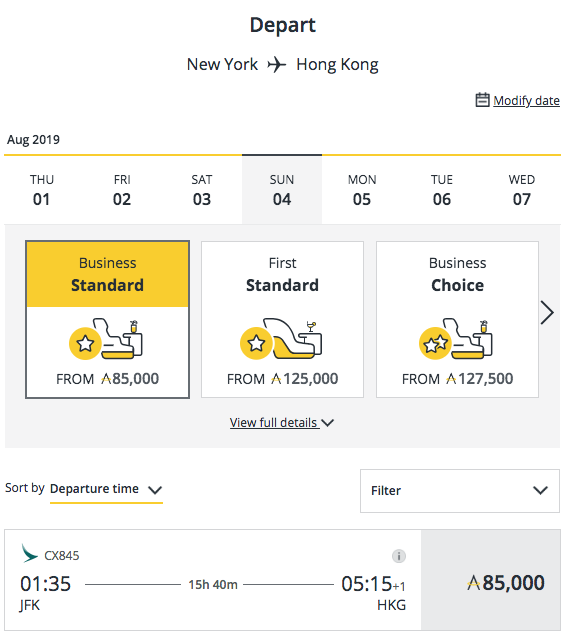The width and height of the screenshot is (566, 636).
Task: Click the Business Choice double-star seat icon
Action: tap(455, 339)
